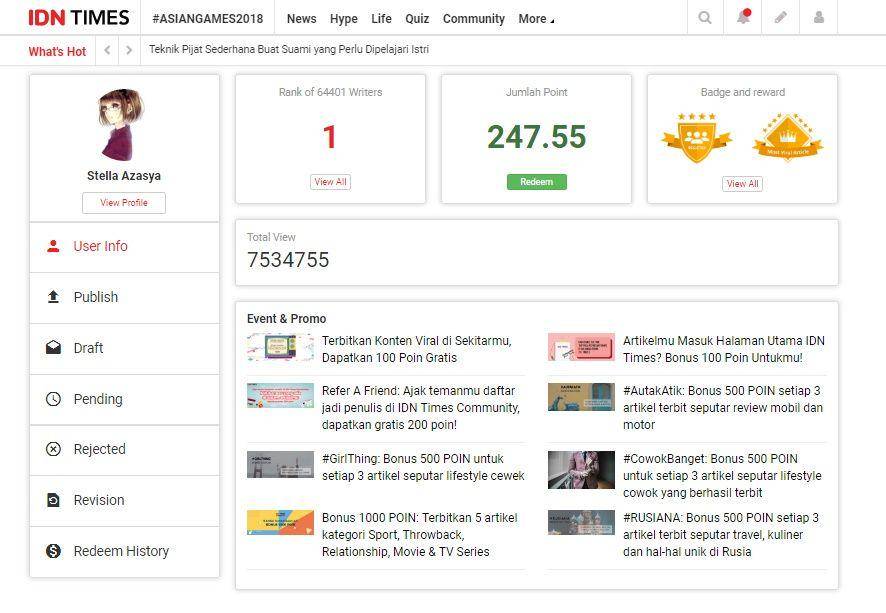Screen dimensions: 886x613
Task: Click Artikelmu Masuk Halaman Utama thumbnail
Action: (581, 346)
